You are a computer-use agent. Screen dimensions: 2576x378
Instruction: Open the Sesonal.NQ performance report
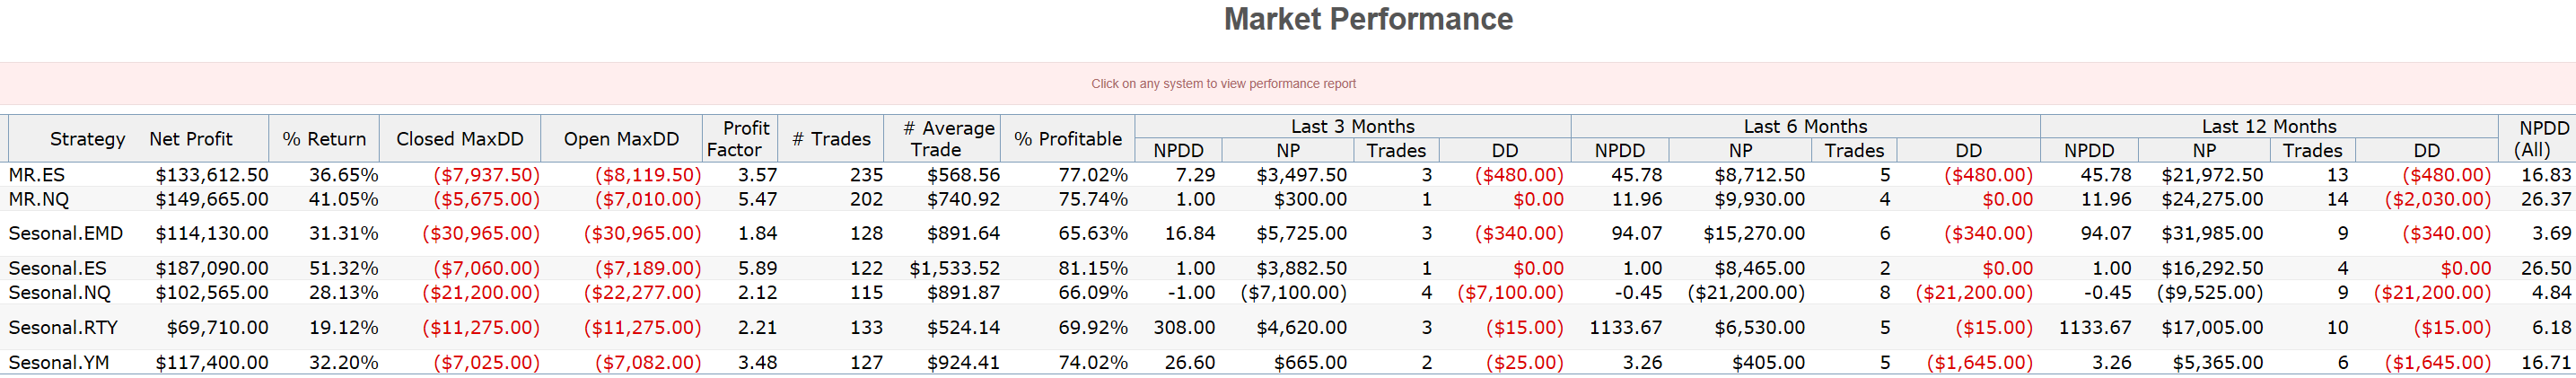click(60, 292)
